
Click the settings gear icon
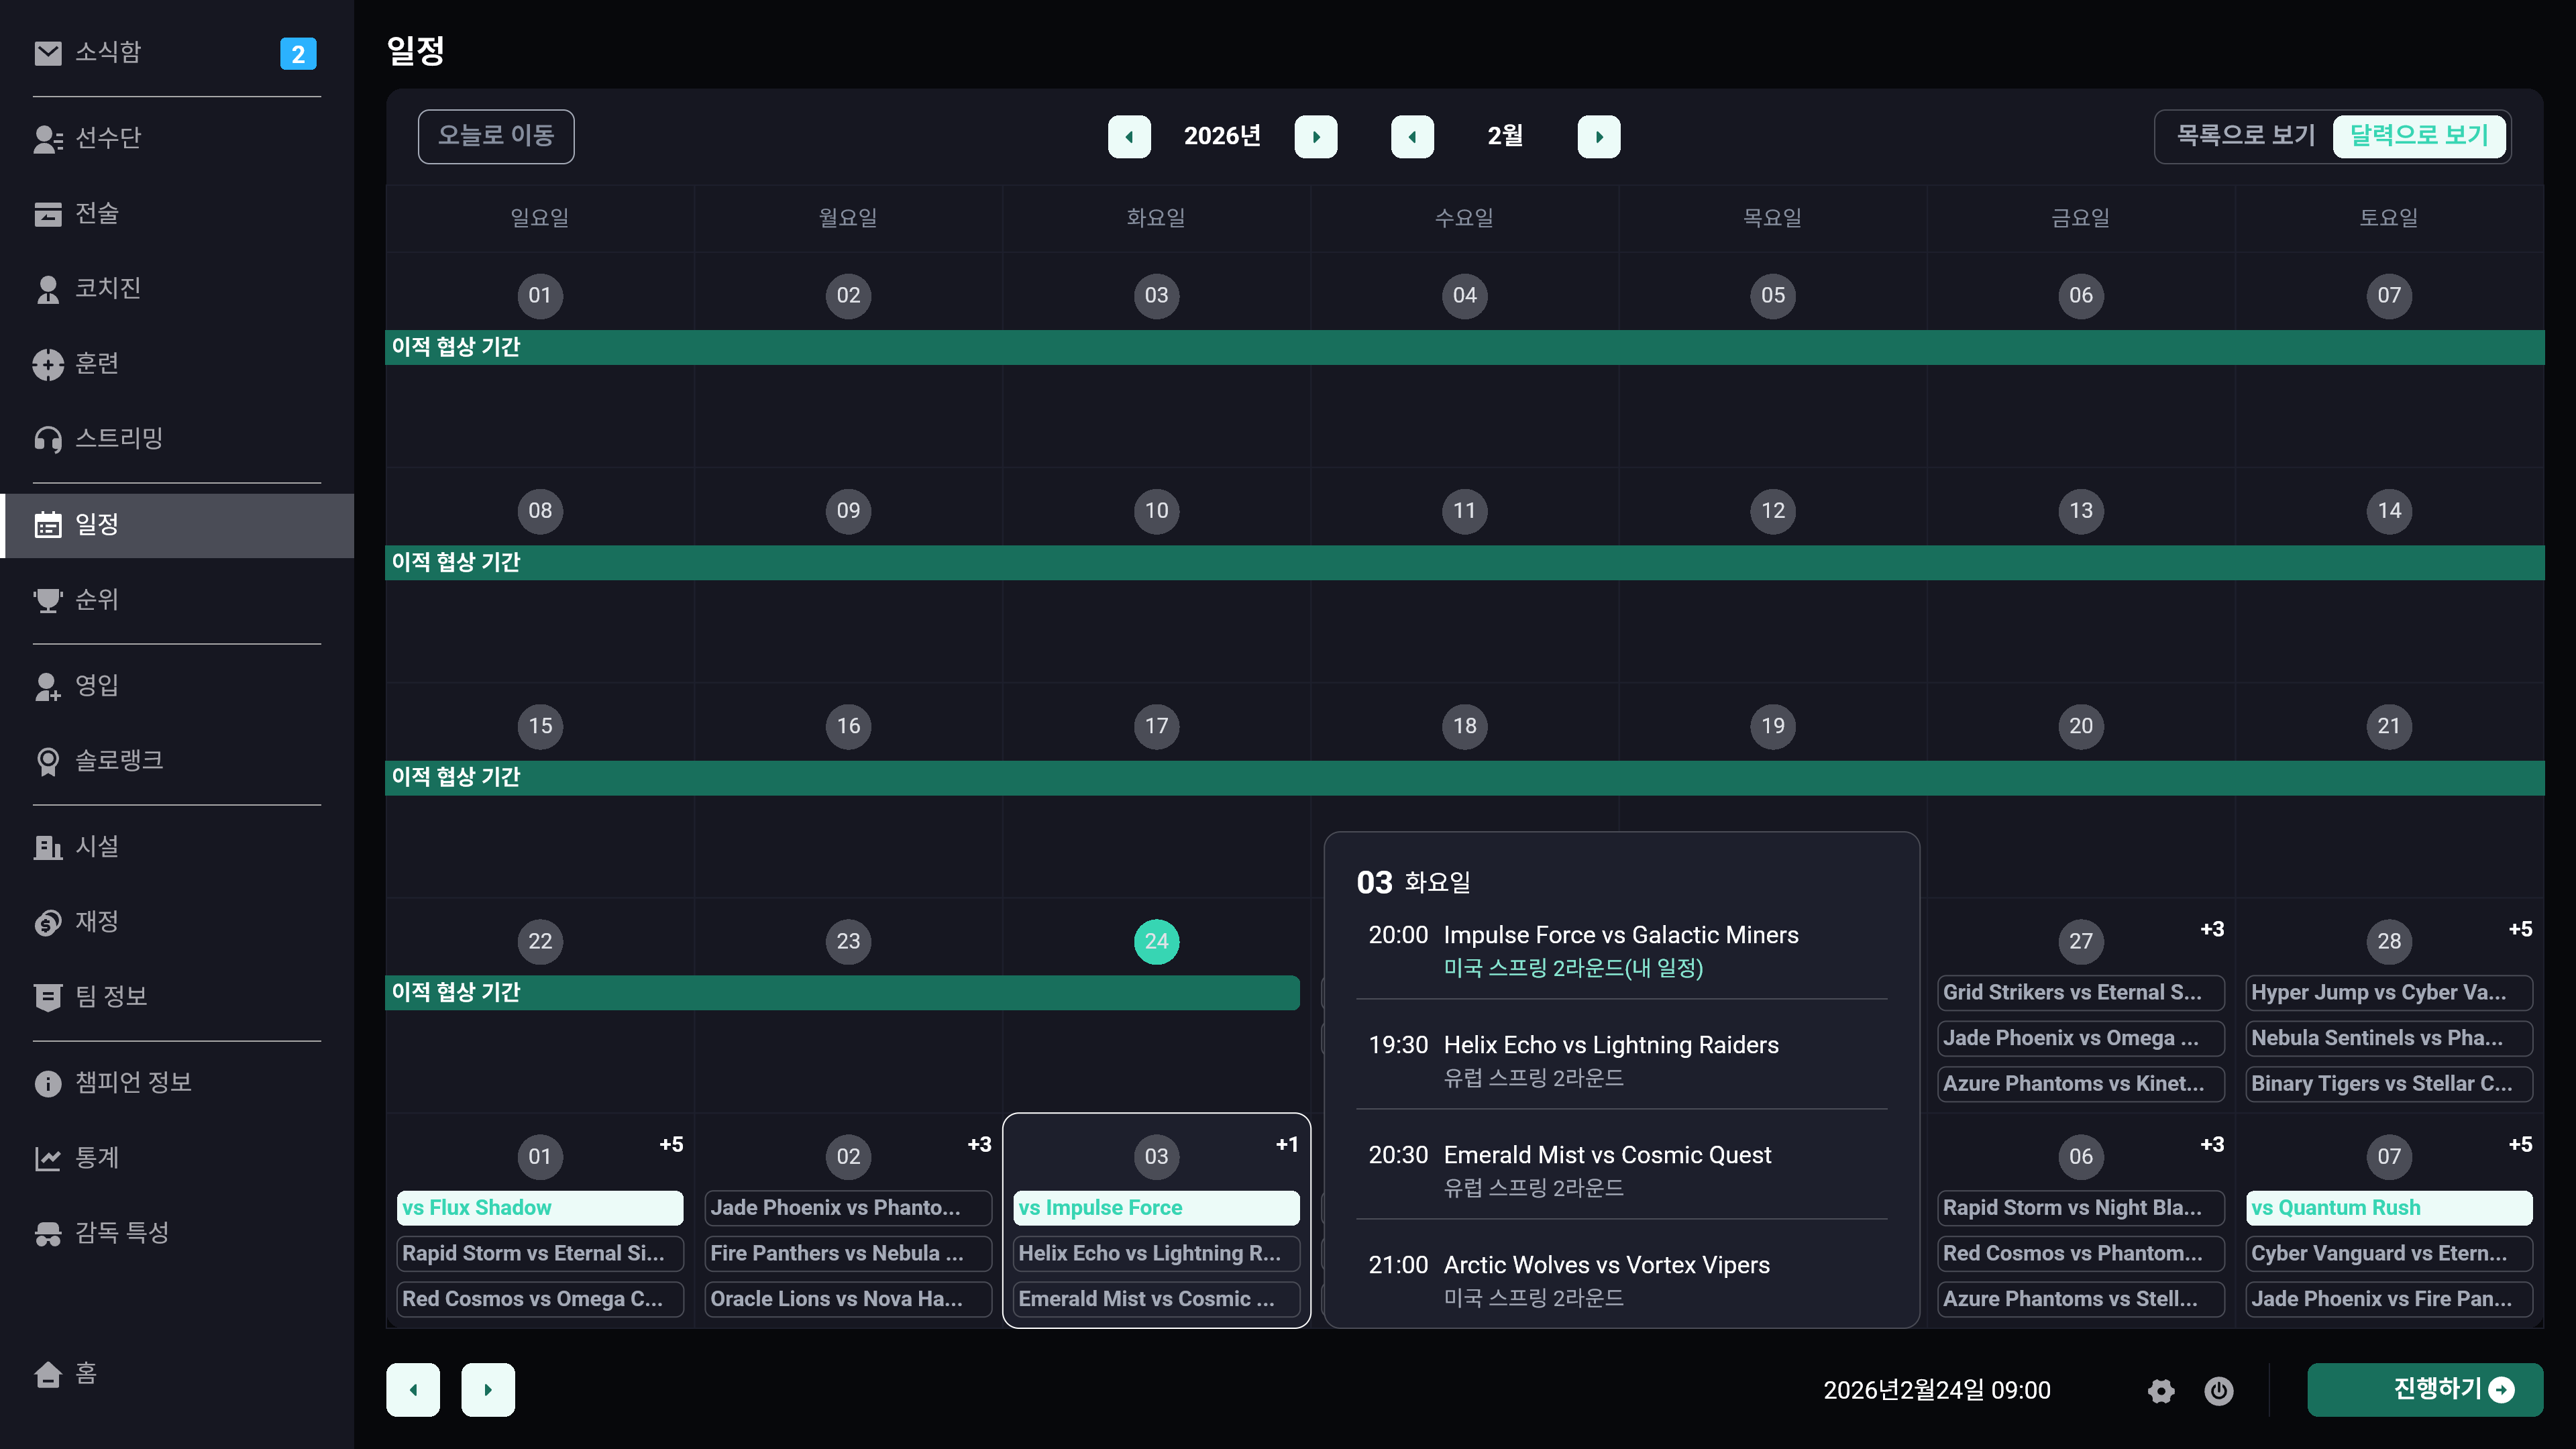click(x=2161, y=1390)
